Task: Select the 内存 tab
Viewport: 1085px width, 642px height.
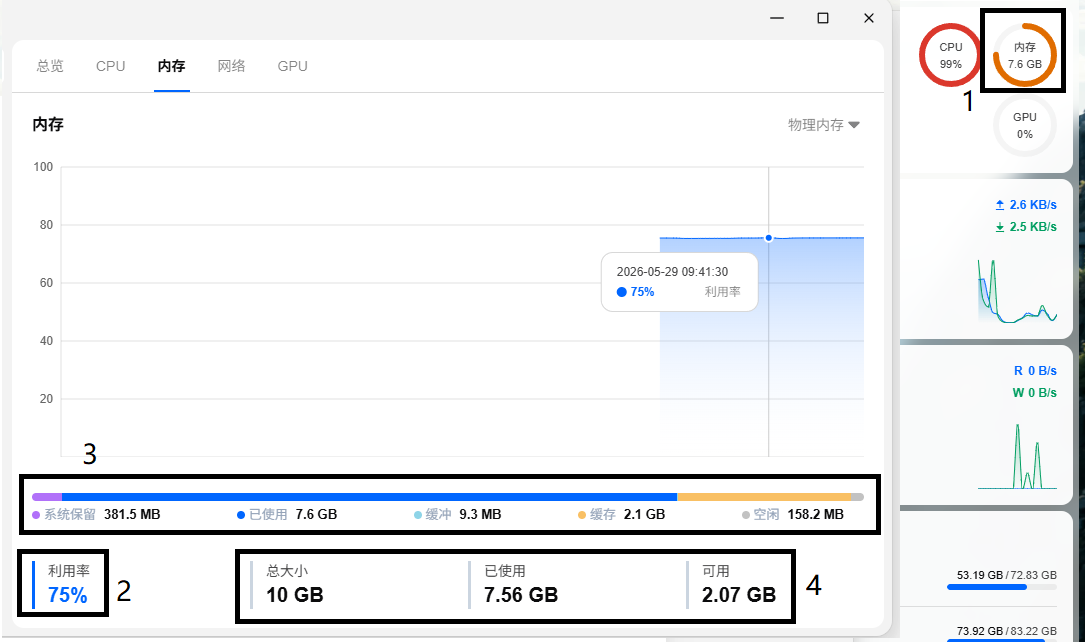Action: (x=172, y=66)
